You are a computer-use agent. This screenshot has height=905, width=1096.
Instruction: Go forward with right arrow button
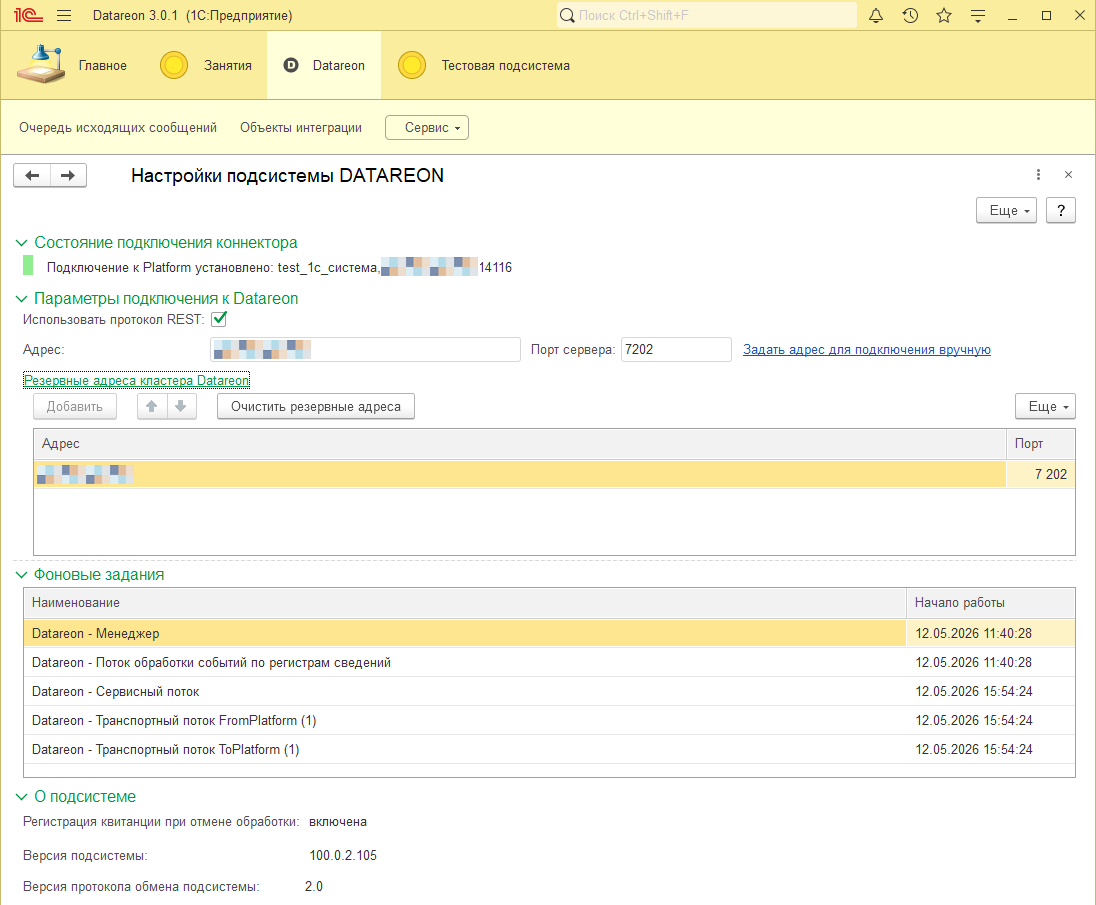click(68, 175)
